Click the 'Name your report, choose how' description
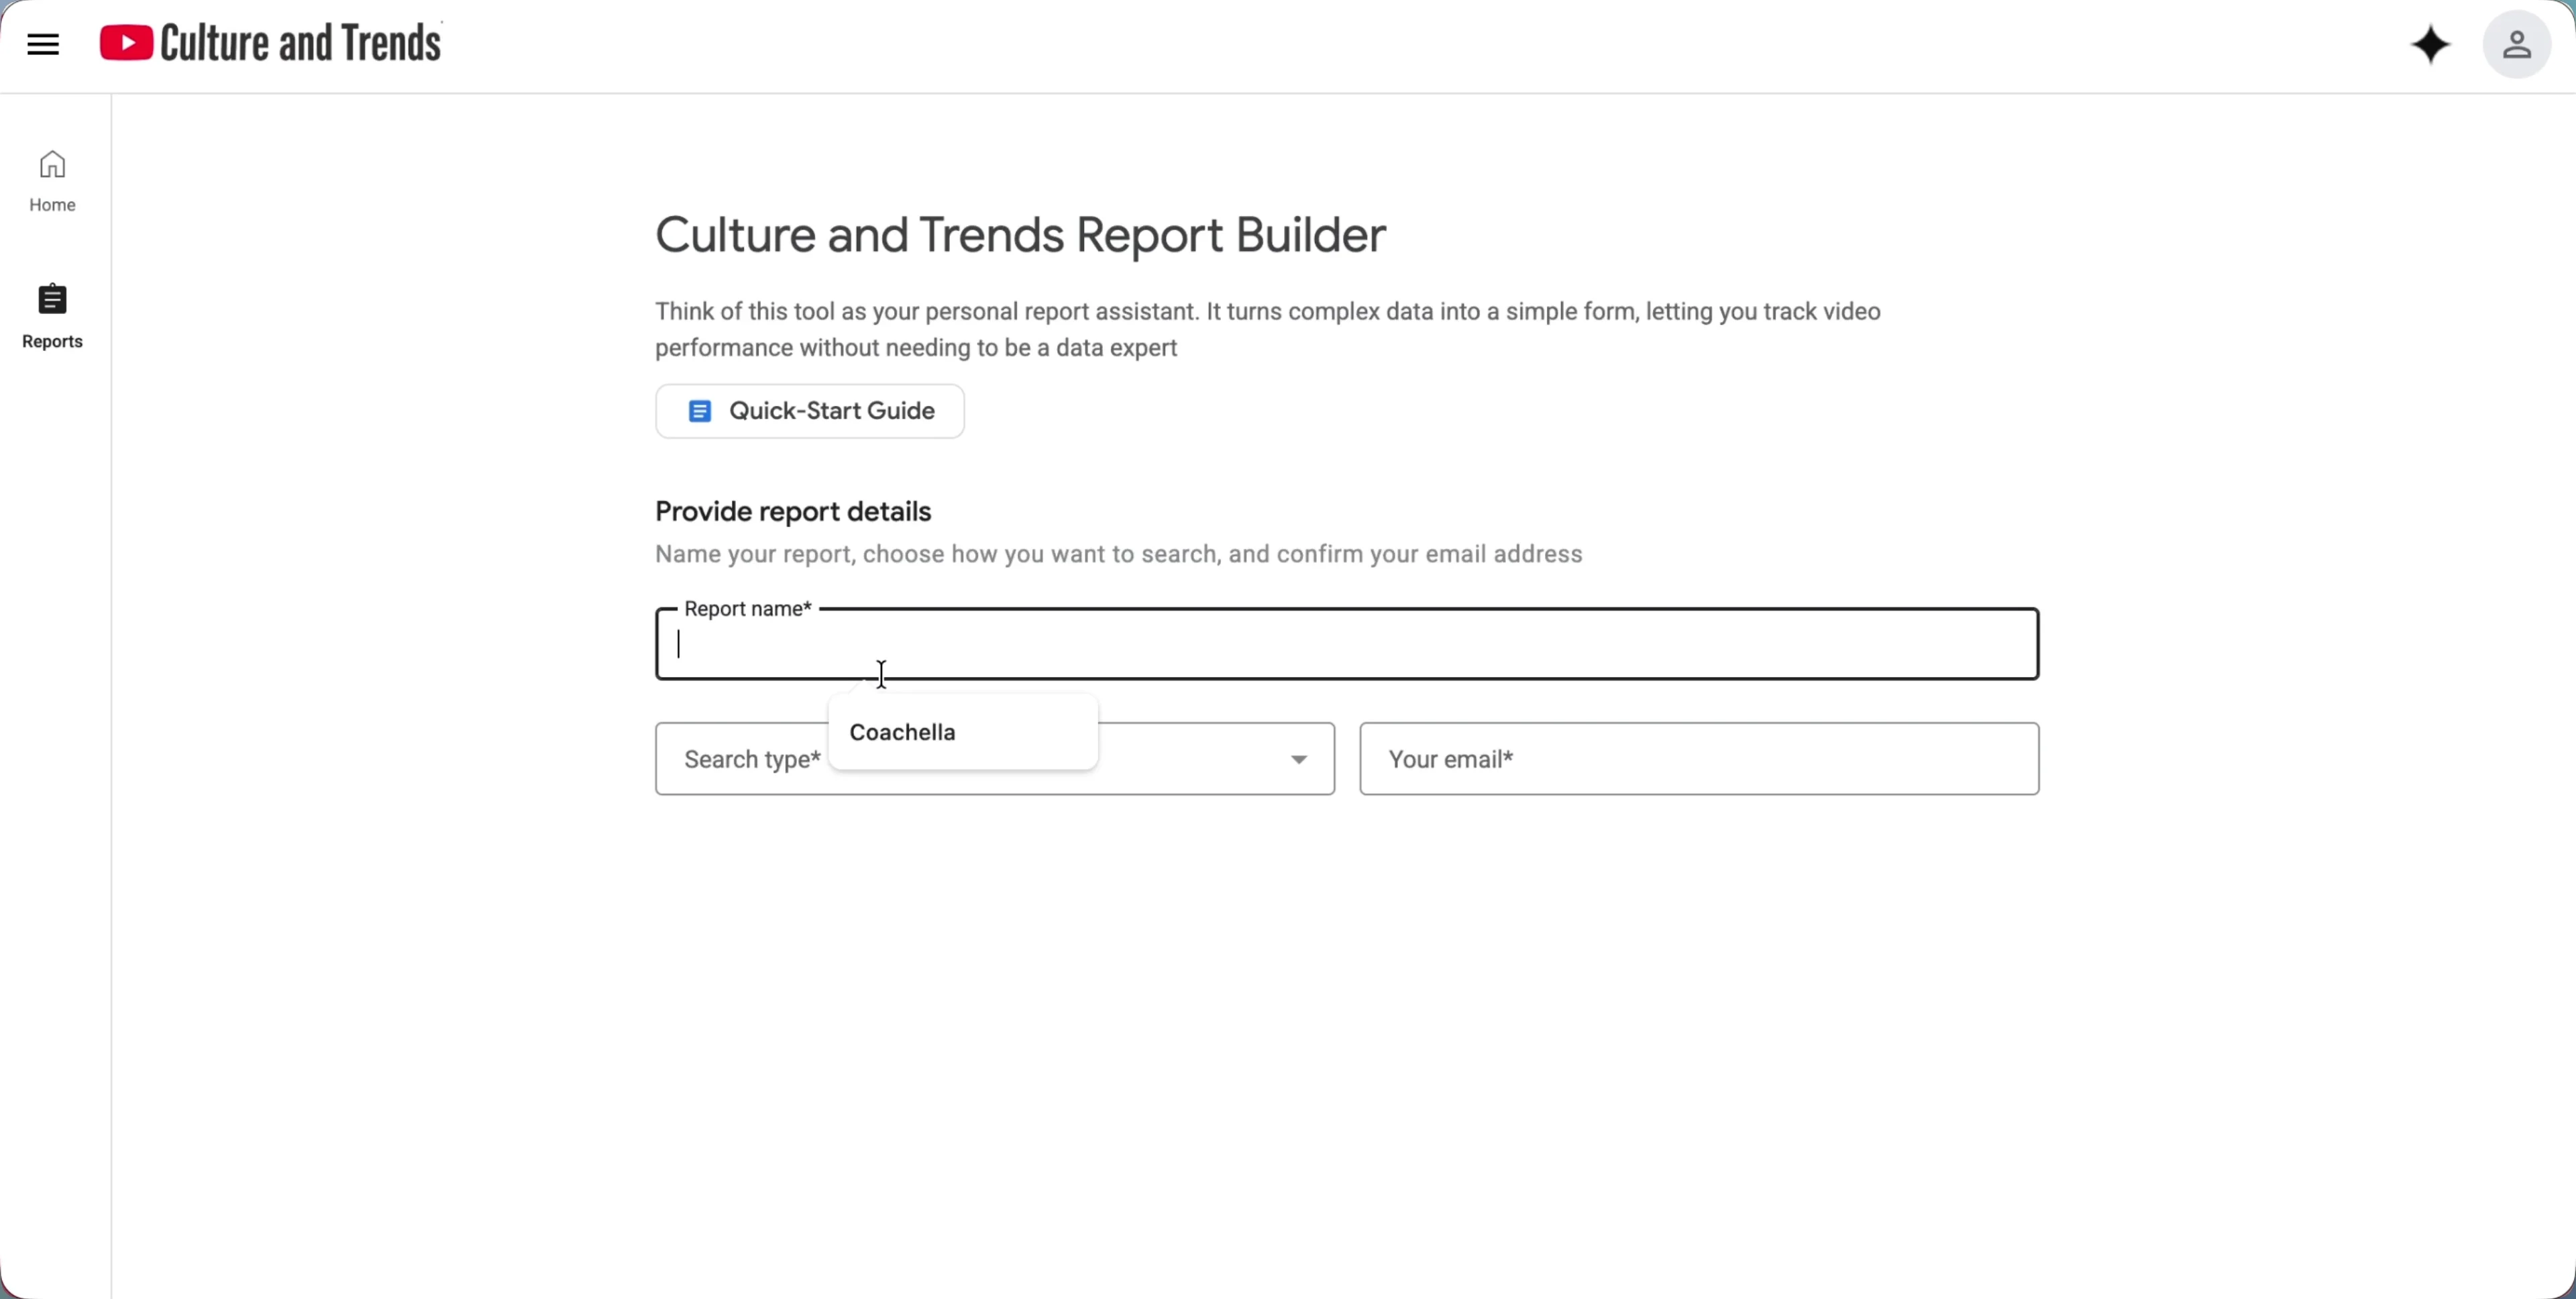The image size is (2576, 1299). (1118, 554)
